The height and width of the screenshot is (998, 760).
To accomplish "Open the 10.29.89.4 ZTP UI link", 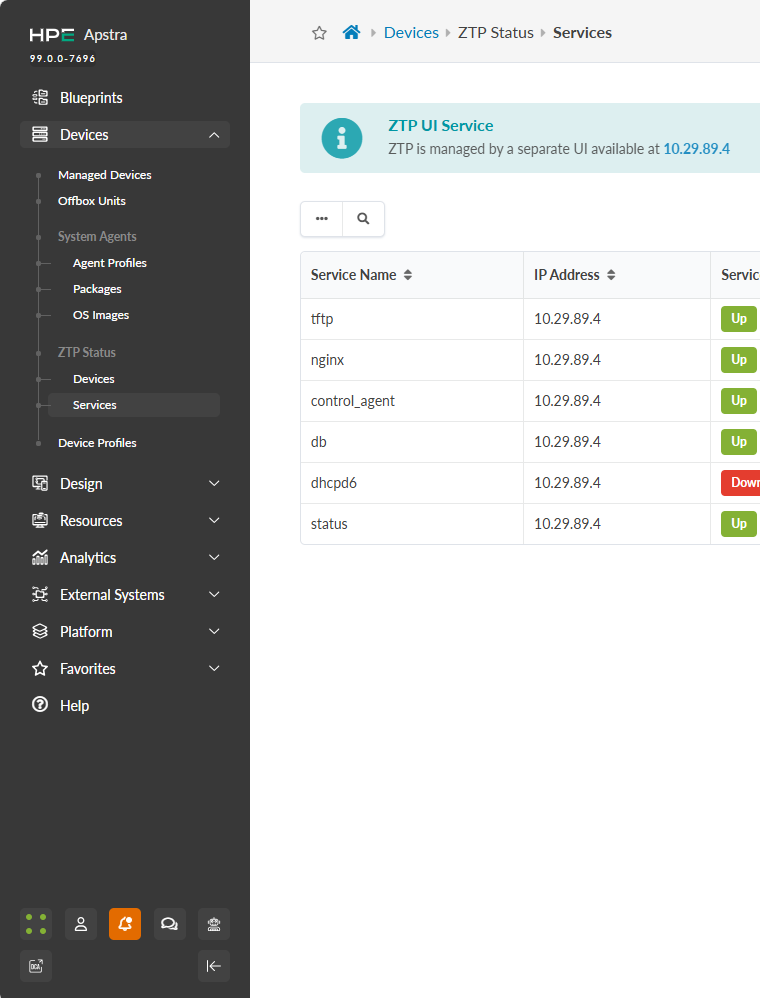I will pyautogui.click(x=696, y=149).
